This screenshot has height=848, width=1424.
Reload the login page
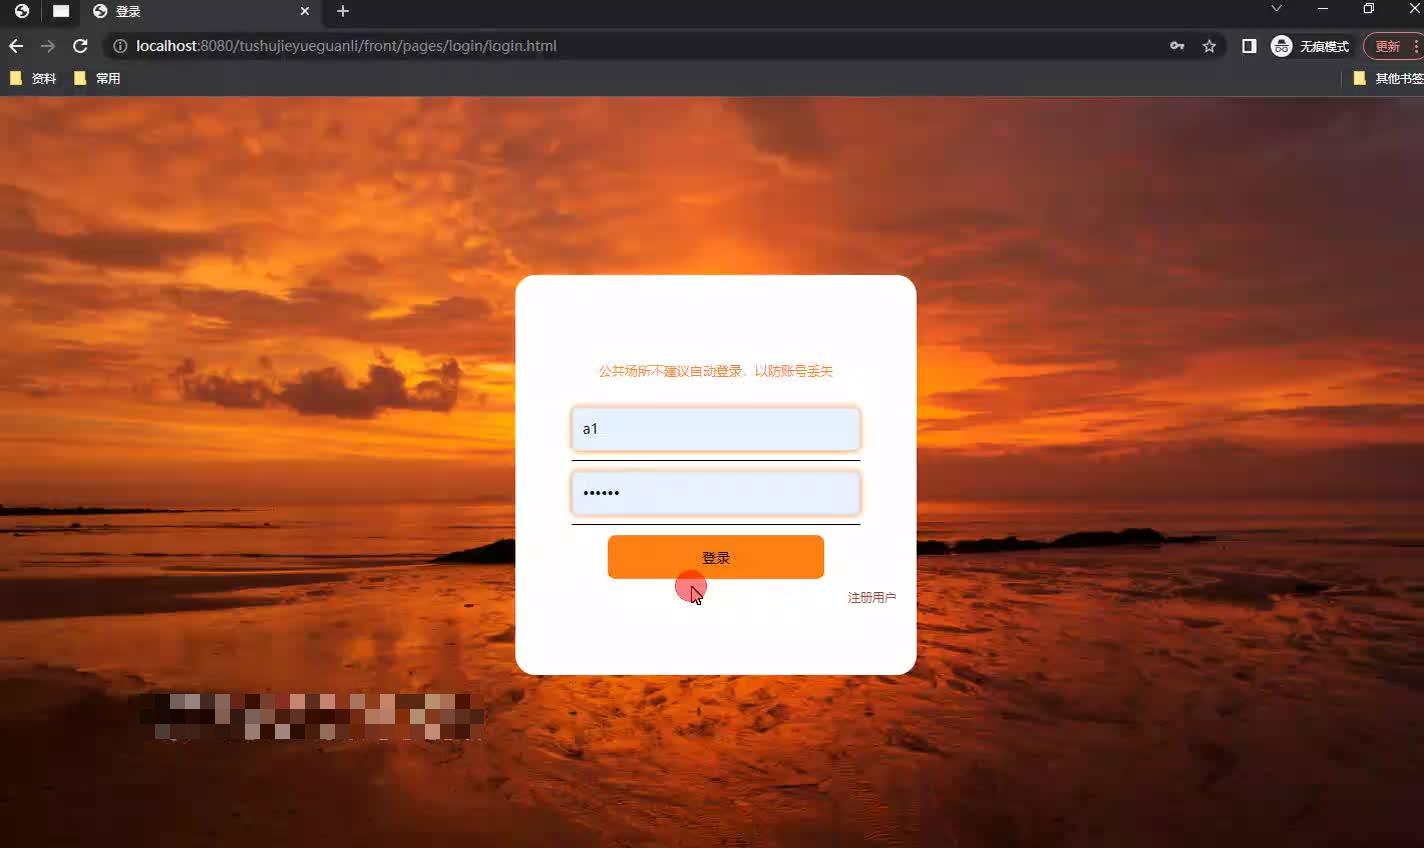point(80,45)
